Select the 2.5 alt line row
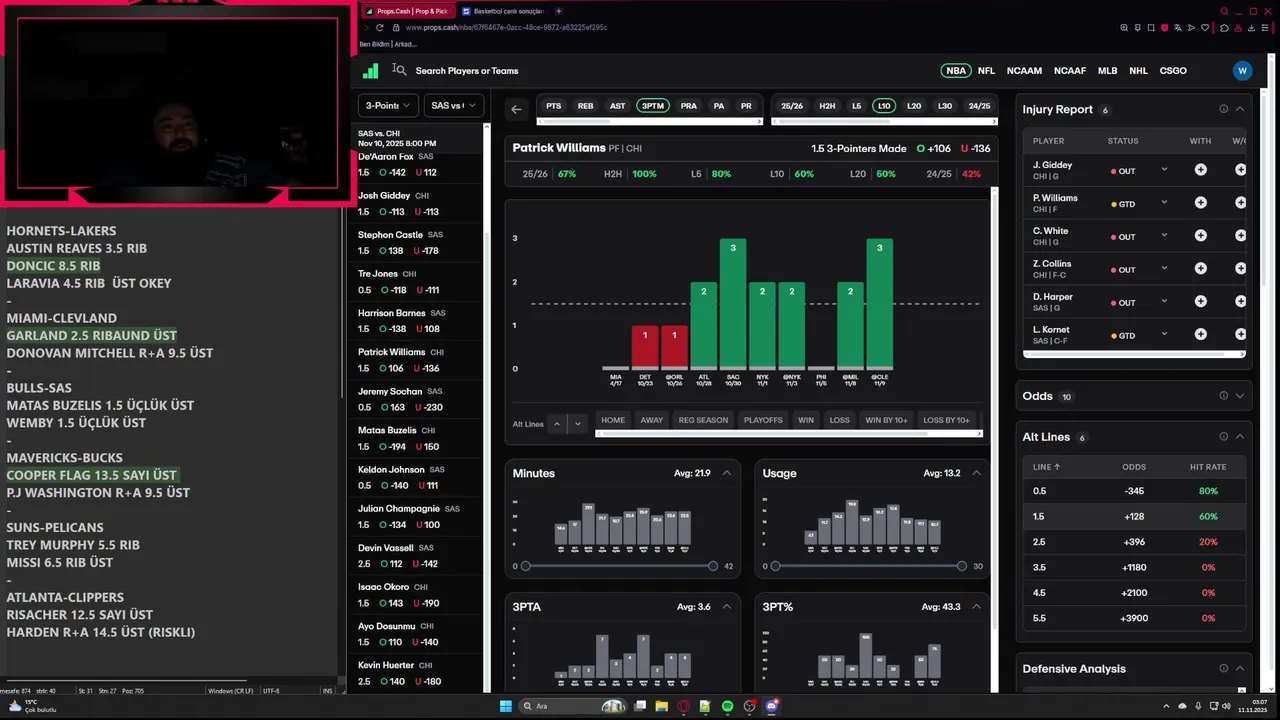The height and width of the screenshot is (720, 1280). point(1134,542)
